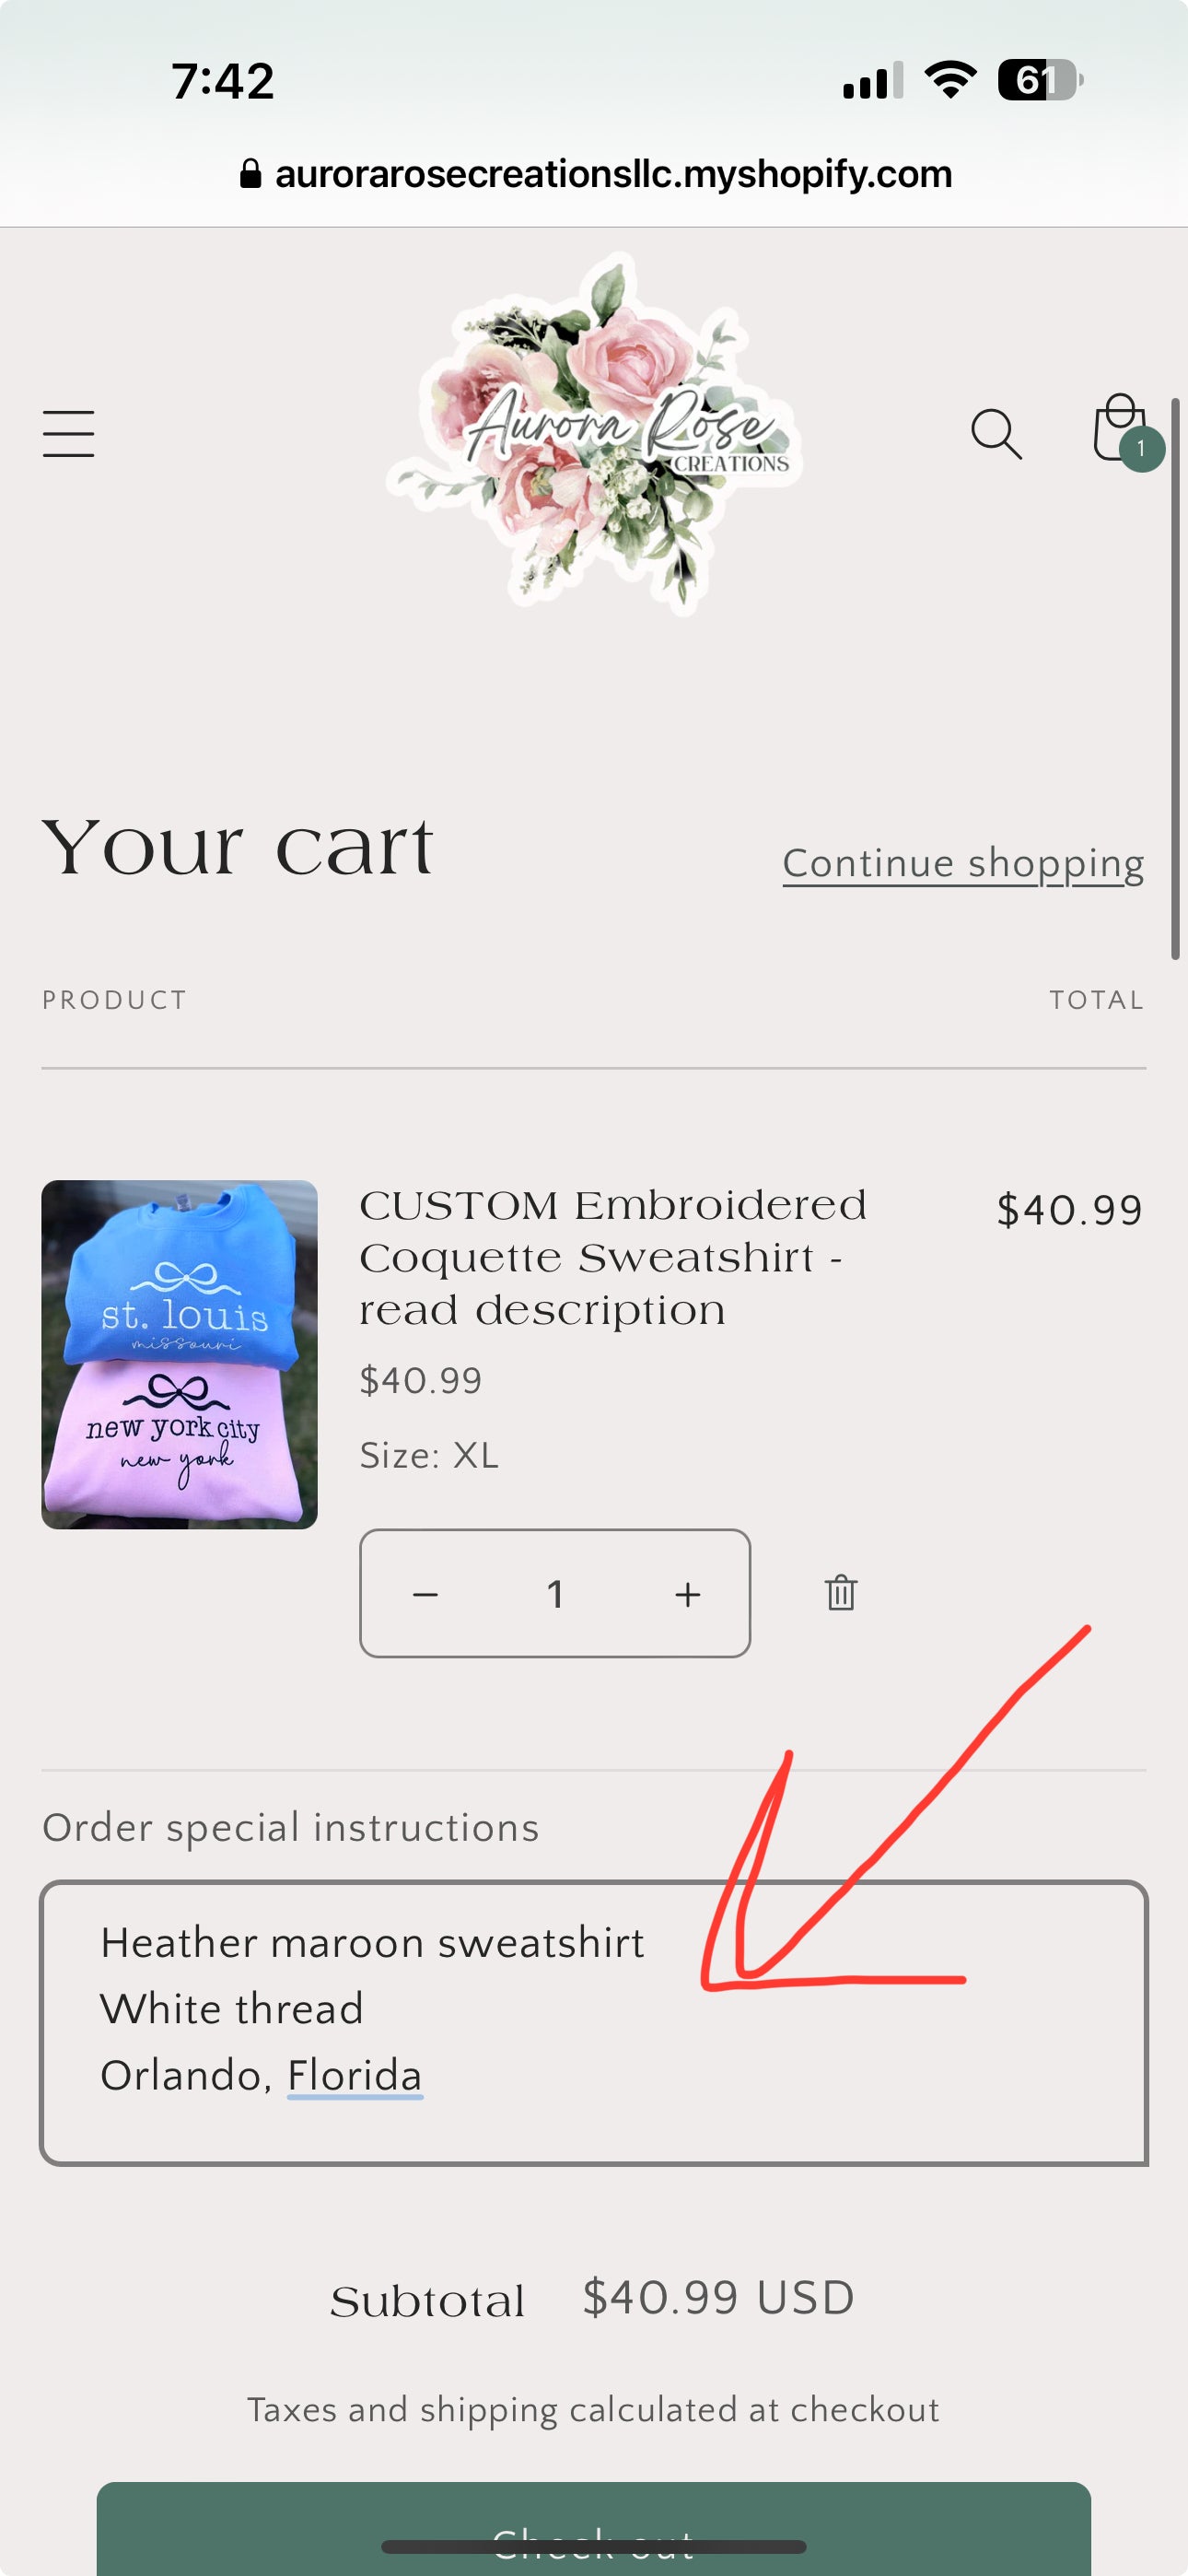This screenshot has width=1188, height=2576.
Task: Click the quantity field showing 1
Action: point(556,1594)
